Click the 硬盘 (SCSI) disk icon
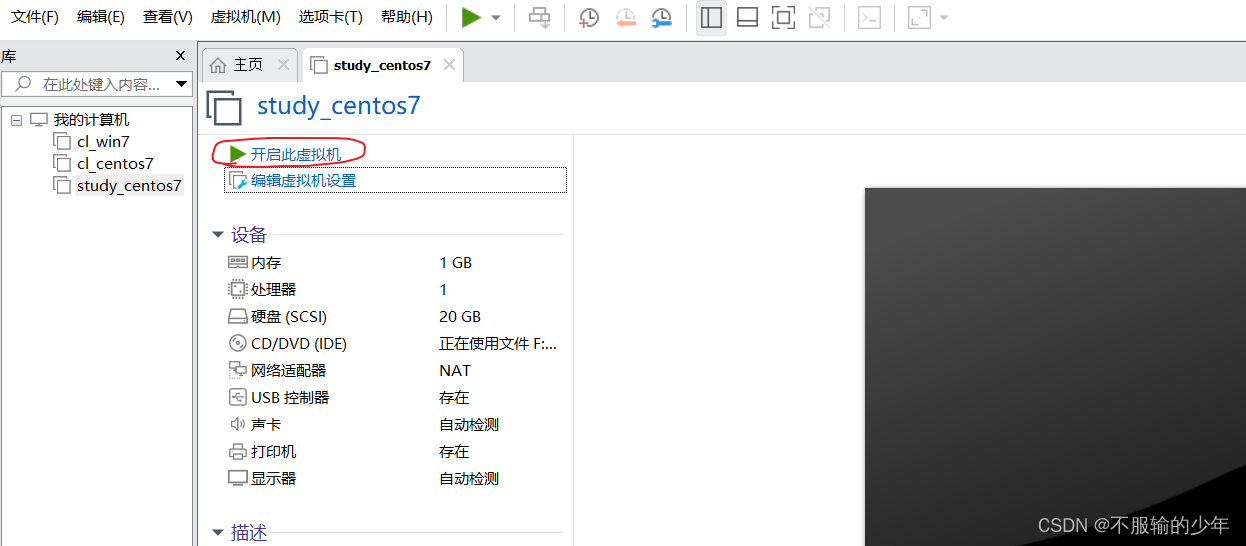The image size is (1246, 546). coord(237,316)
